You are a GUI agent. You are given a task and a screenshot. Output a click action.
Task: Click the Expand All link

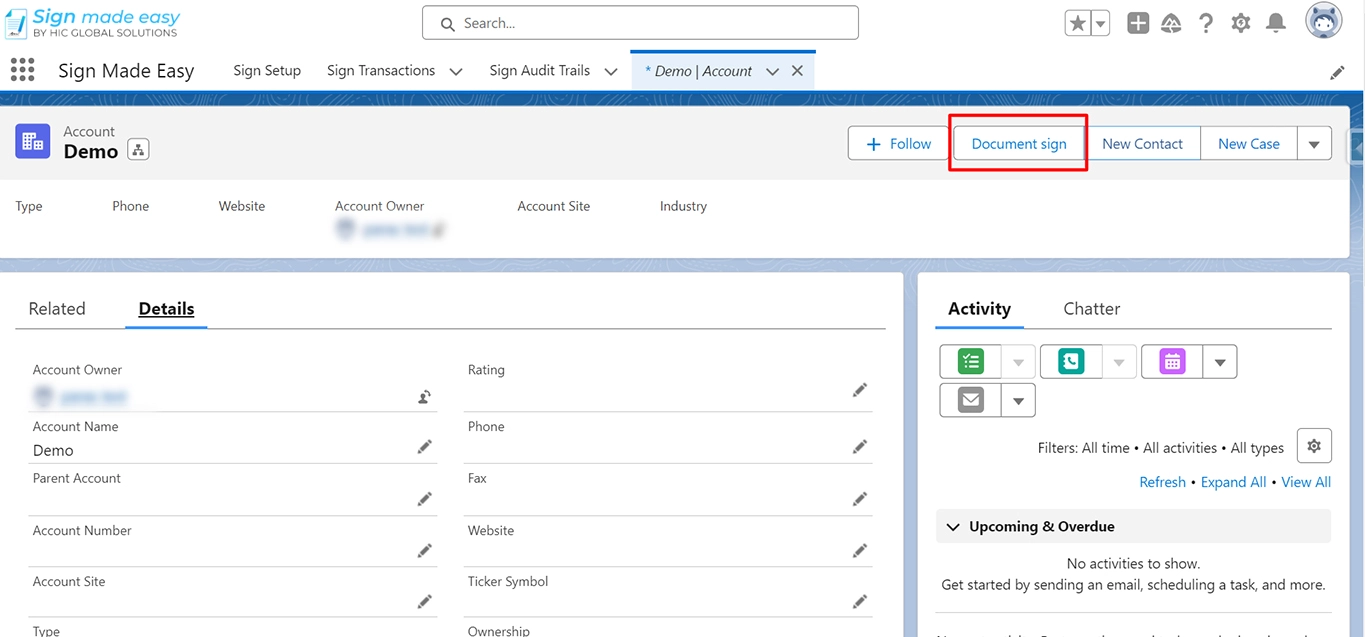1233,482
